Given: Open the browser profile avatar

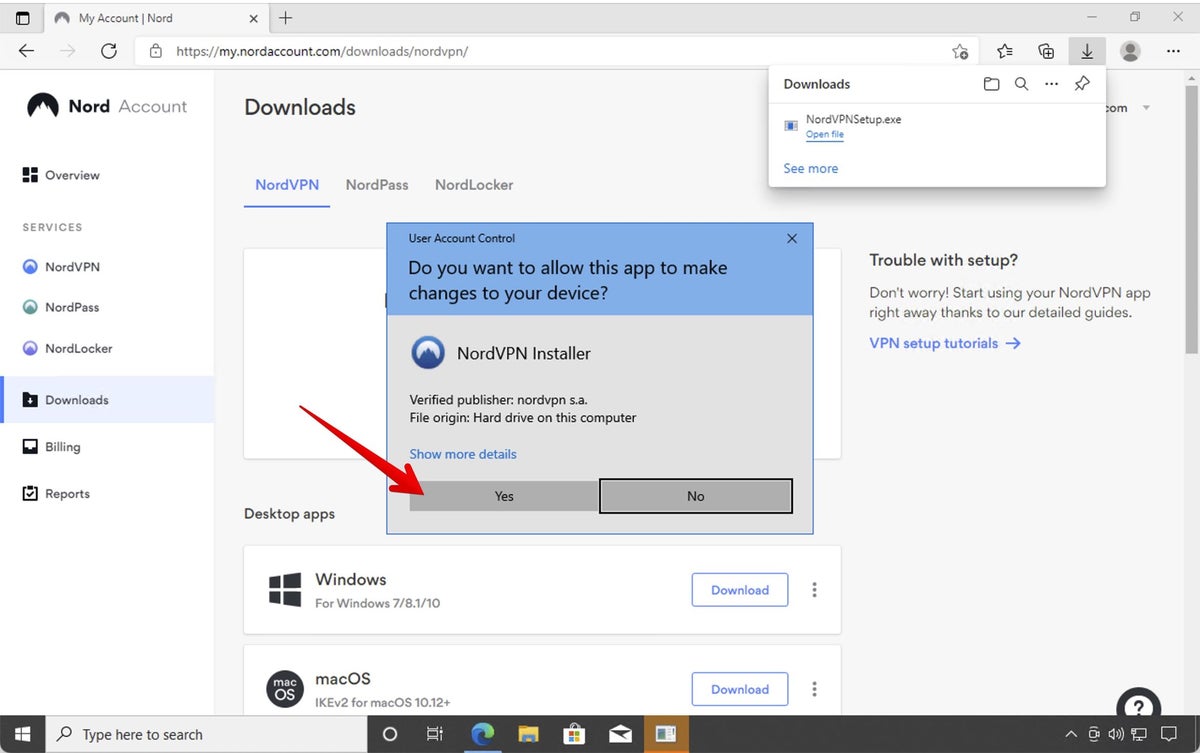Looking at the screenshot, I should pos(1130,51).
